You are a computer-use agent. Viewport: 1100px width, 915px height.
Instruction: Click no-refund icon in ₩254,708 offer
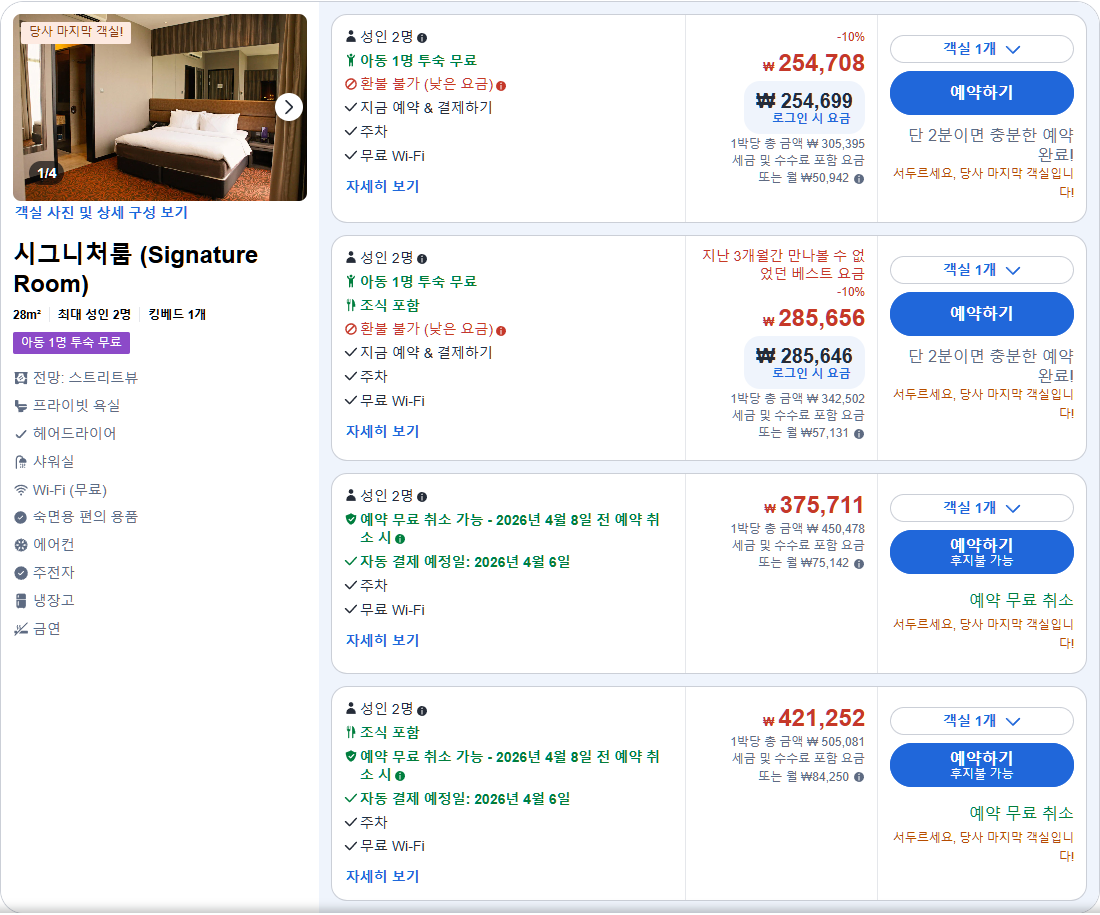tap(351, 85)
